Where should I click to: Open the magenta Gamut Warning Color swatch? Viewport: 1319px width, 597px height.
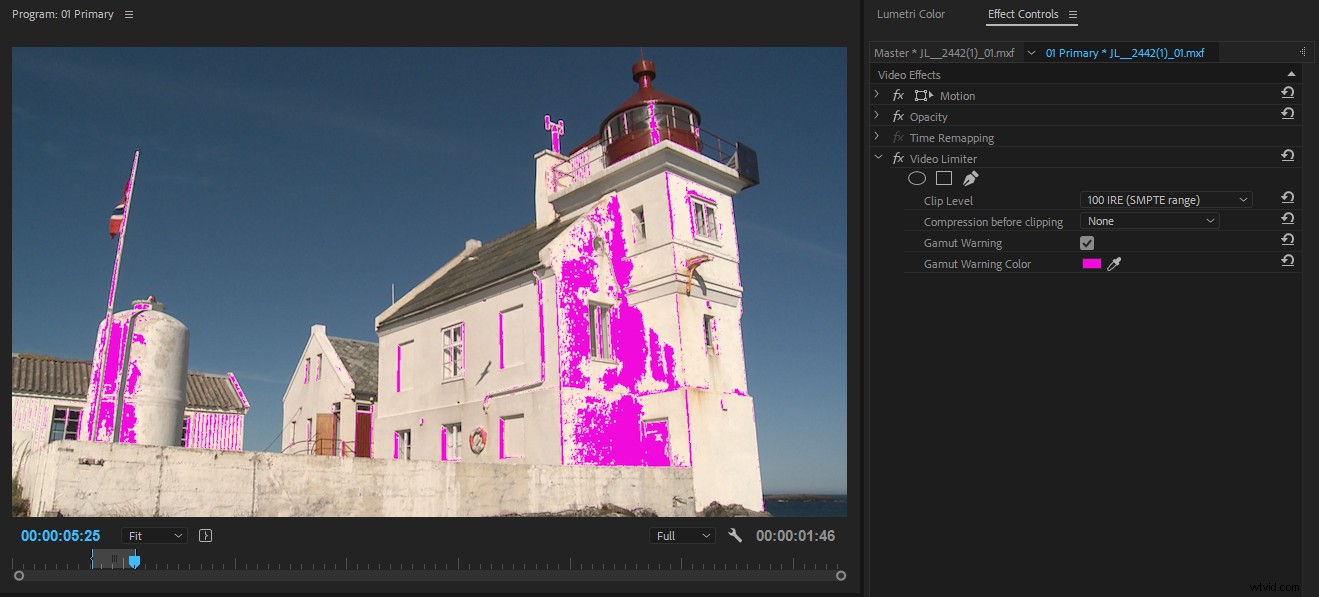(x=1091, y=263)
